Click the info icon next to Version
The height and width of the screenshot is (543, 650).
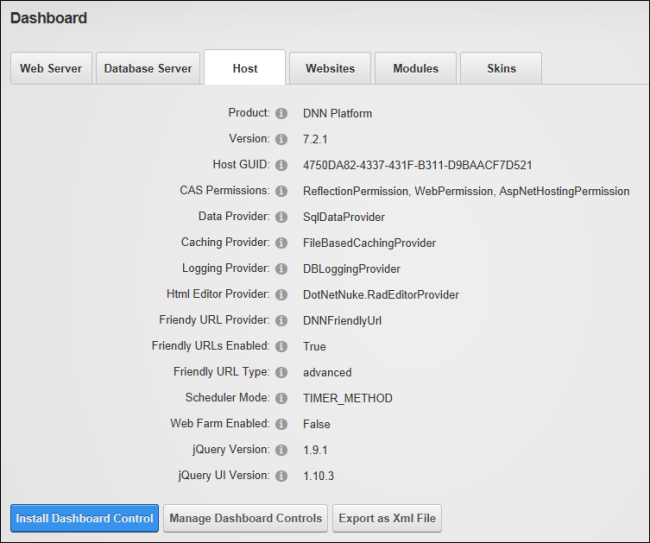(281, 139)
